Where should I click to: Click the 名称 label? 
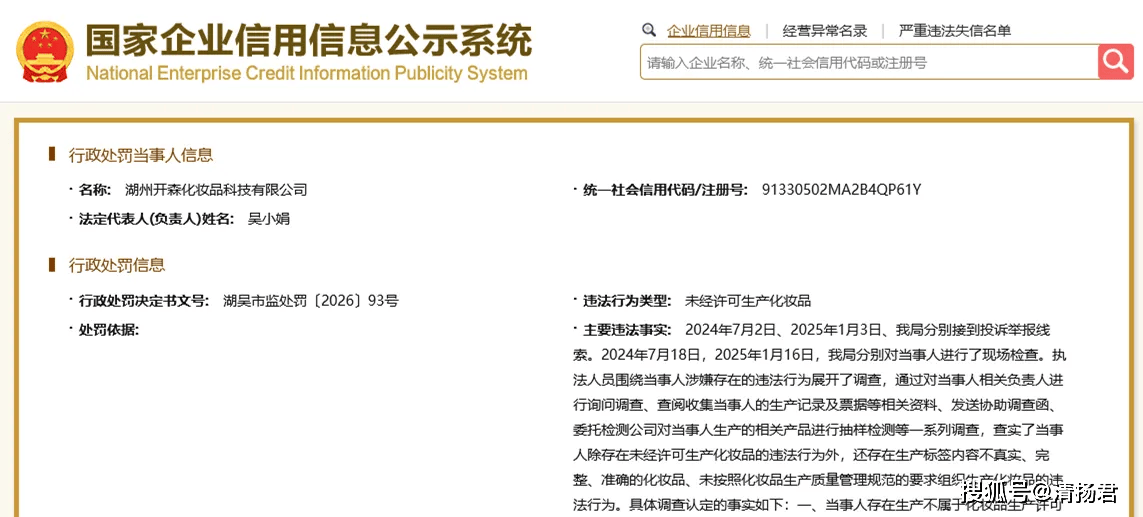click(95, 190)
